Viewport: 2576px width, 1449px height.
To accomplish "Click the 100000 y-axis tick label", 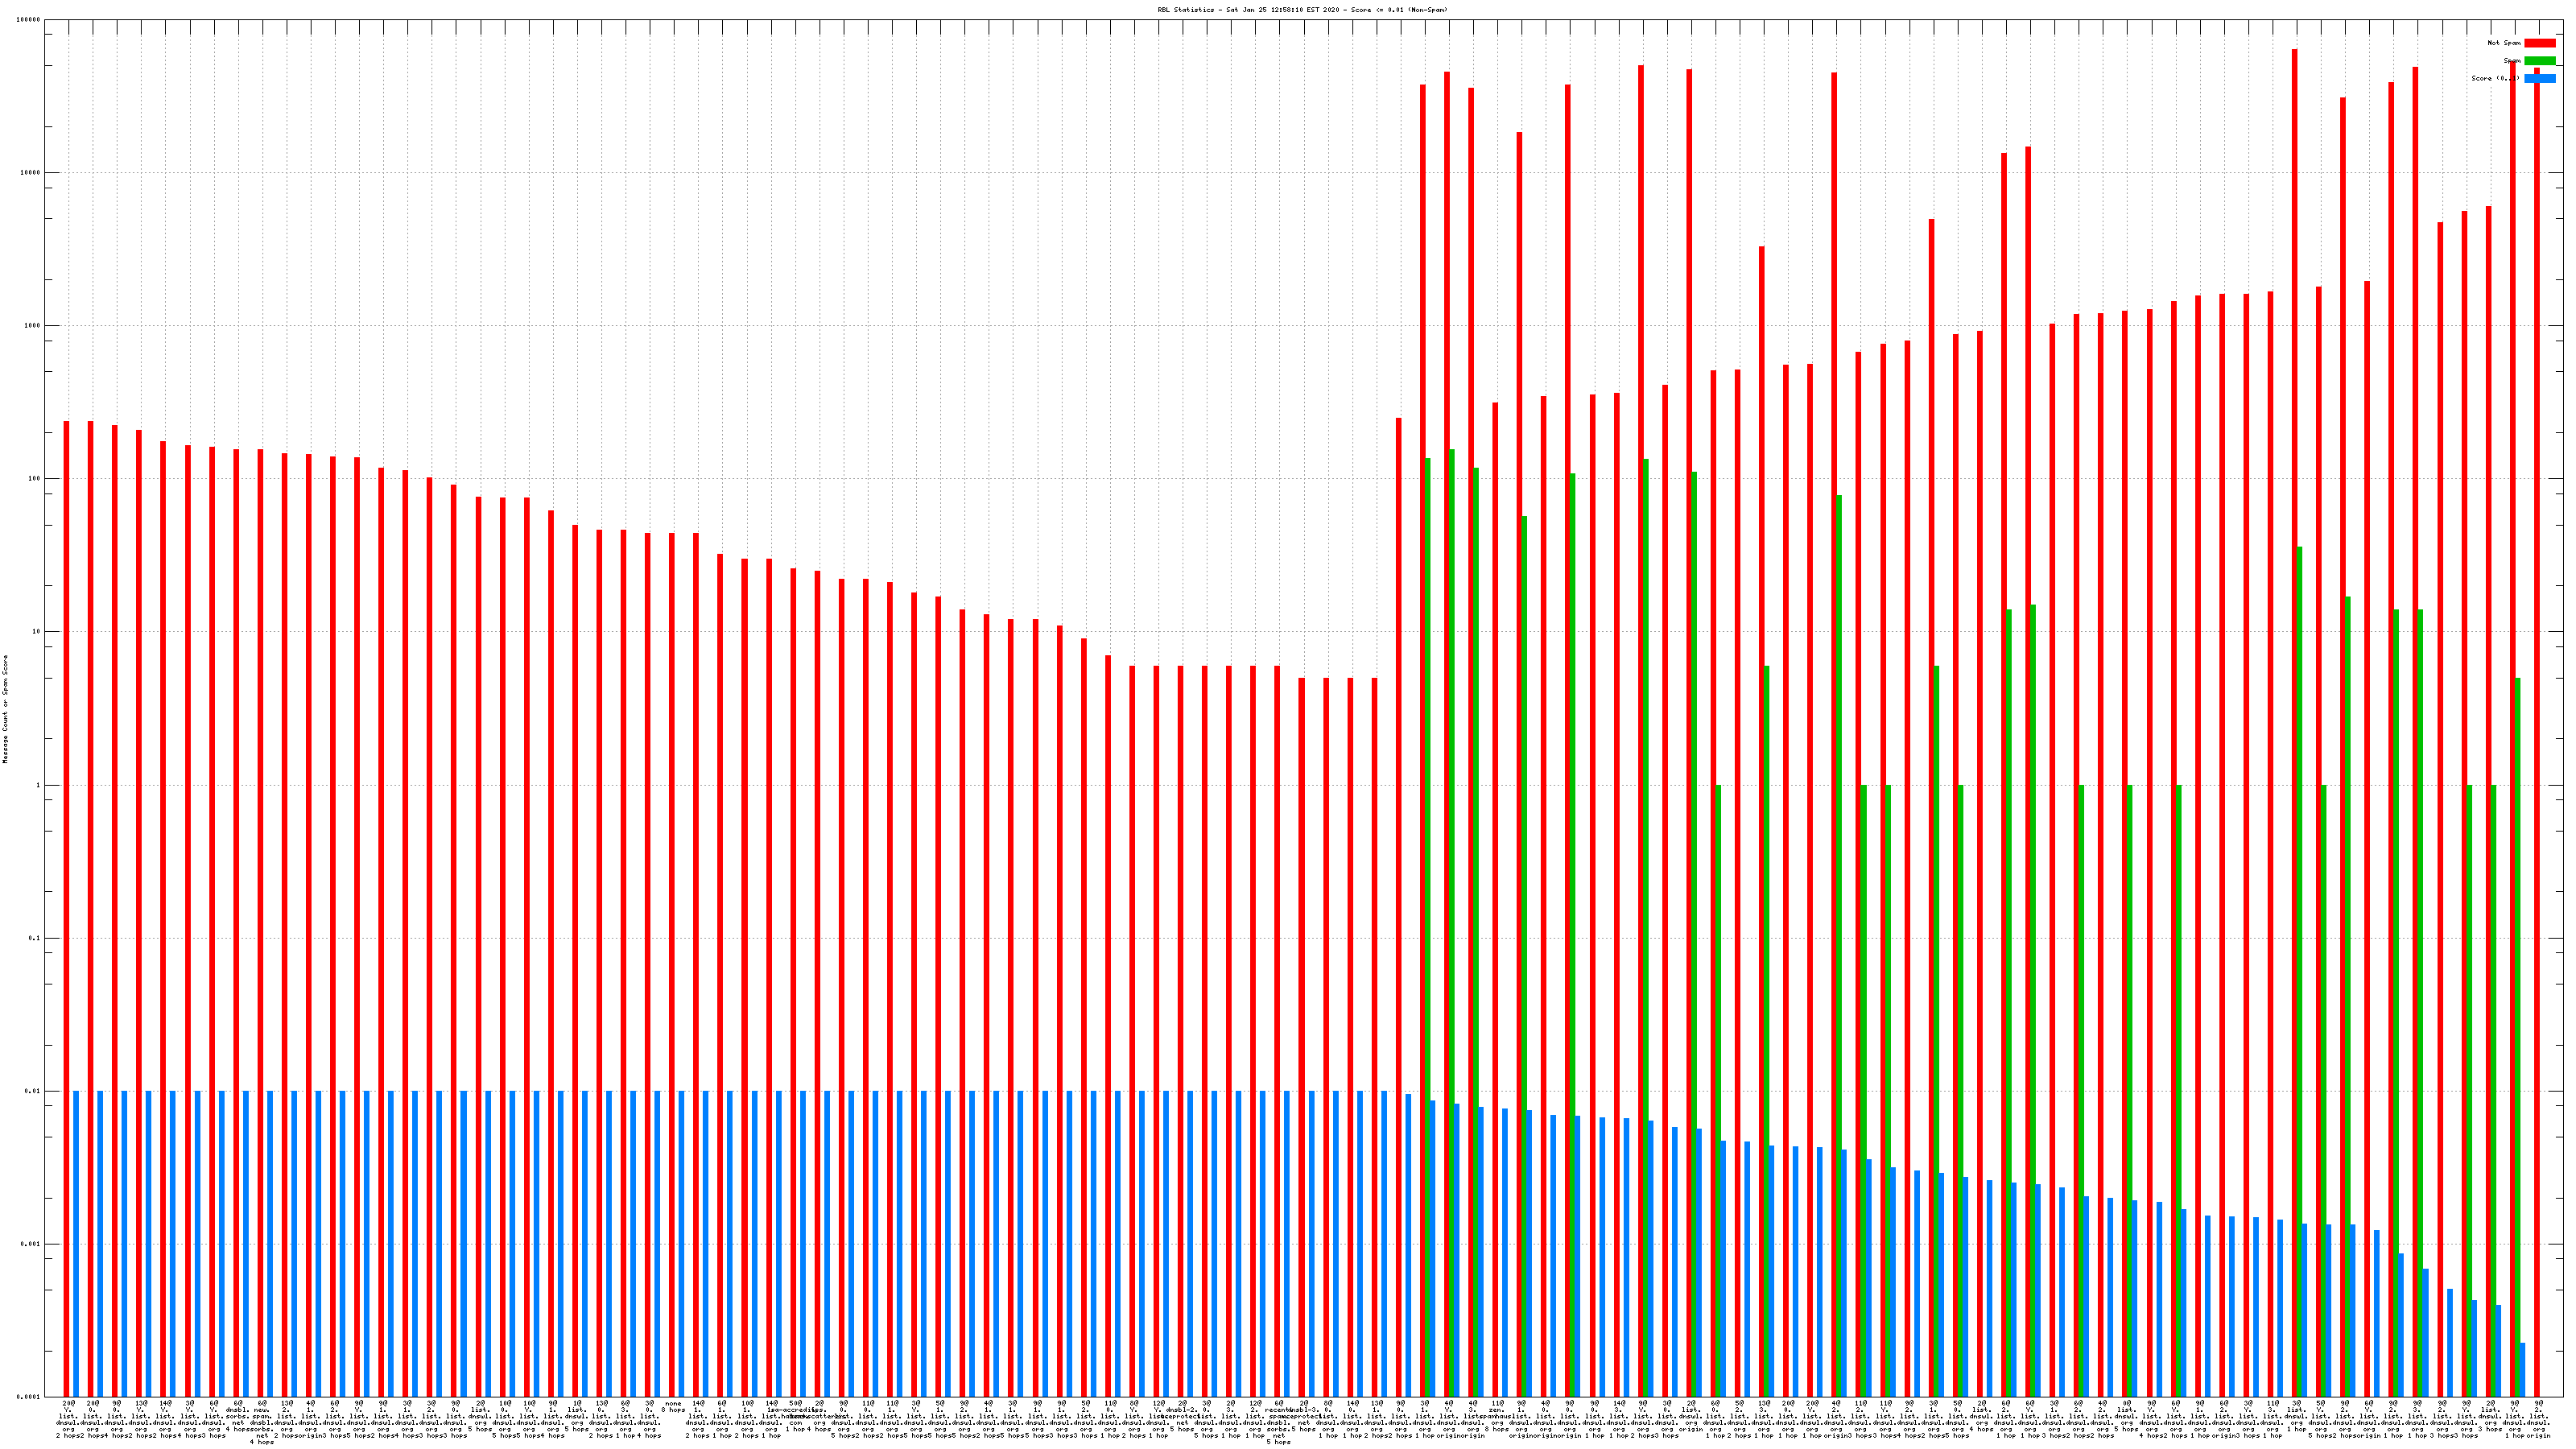I will coord(28,20).
